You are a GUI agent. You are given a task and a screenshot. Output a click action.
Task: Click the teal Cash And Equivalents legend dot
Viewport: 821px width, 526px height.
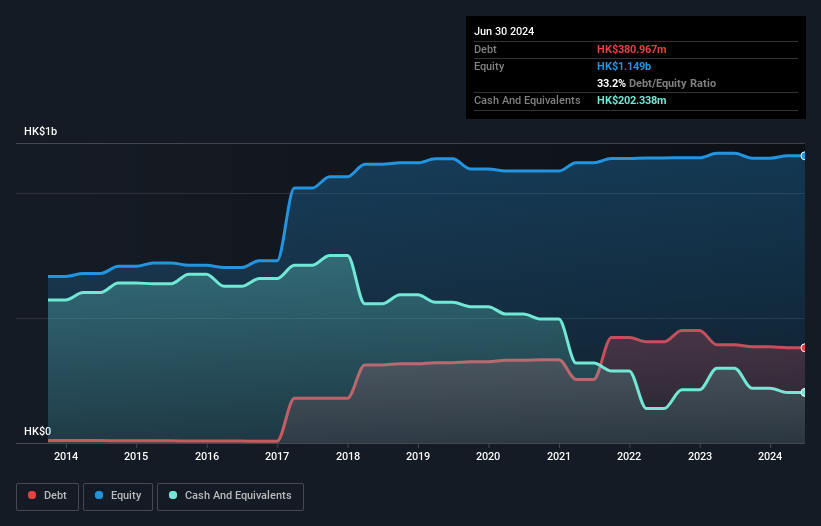tap(173, 495)
